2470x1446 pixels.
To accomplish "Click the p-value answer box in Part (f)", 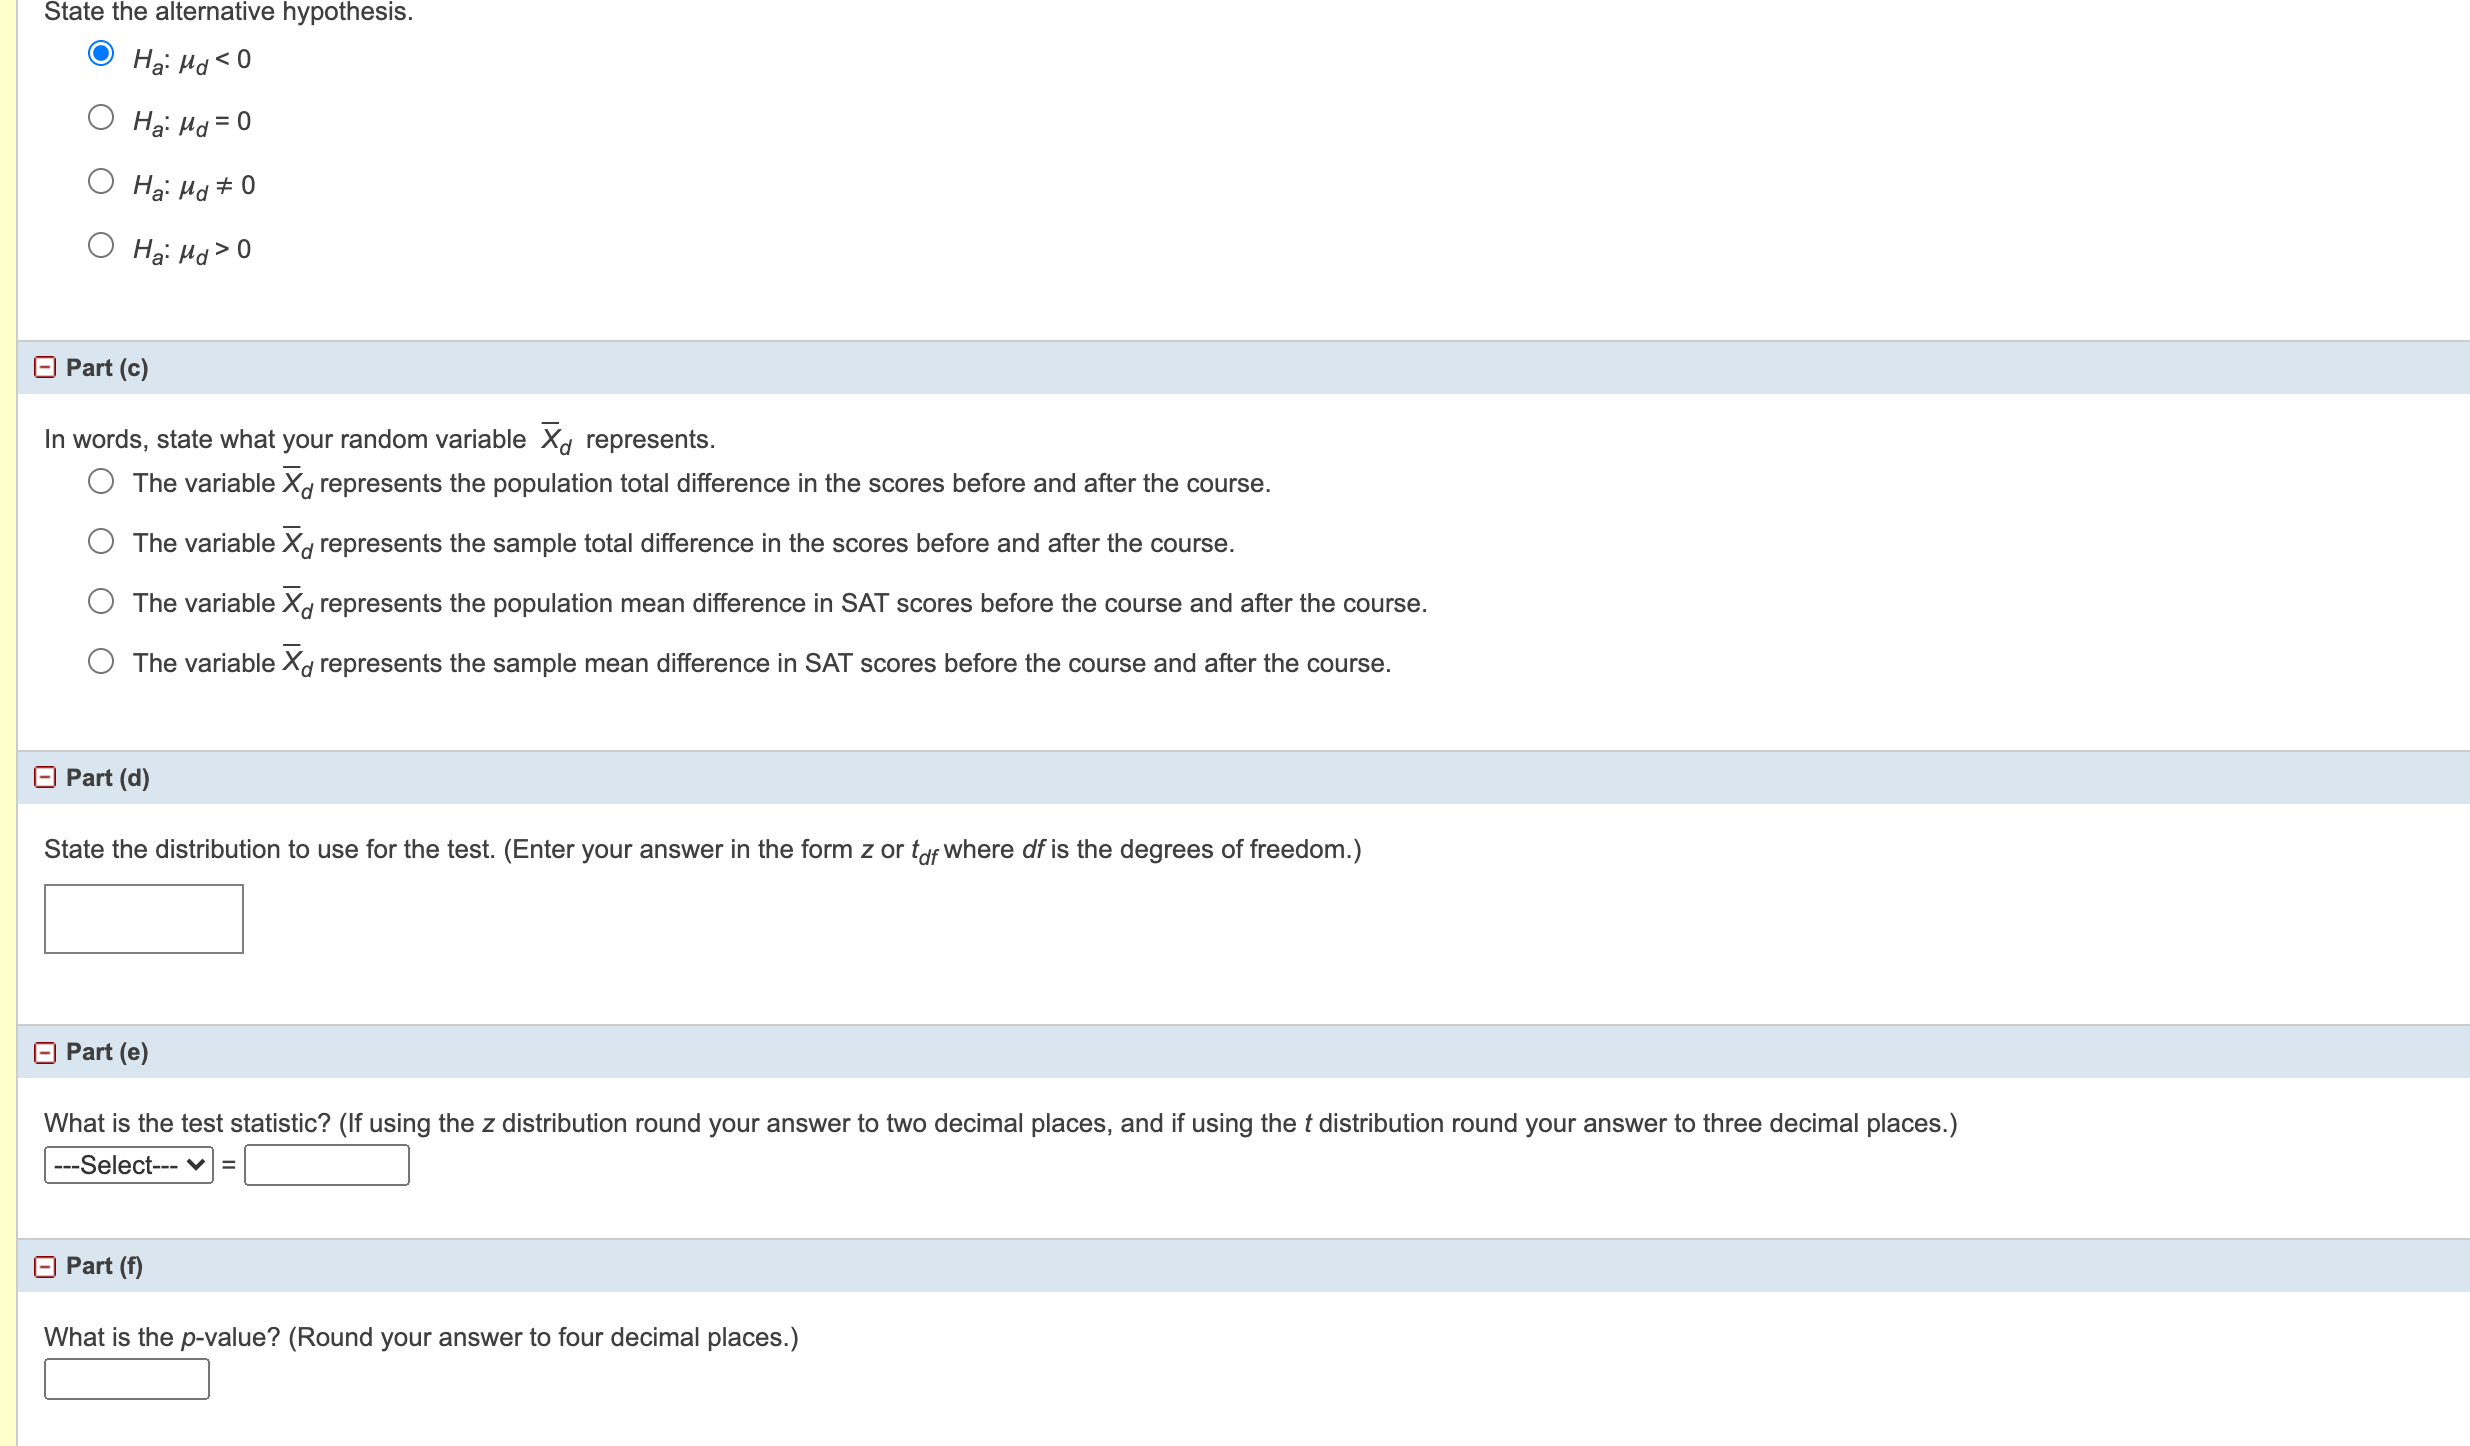I will point(126,1379).
